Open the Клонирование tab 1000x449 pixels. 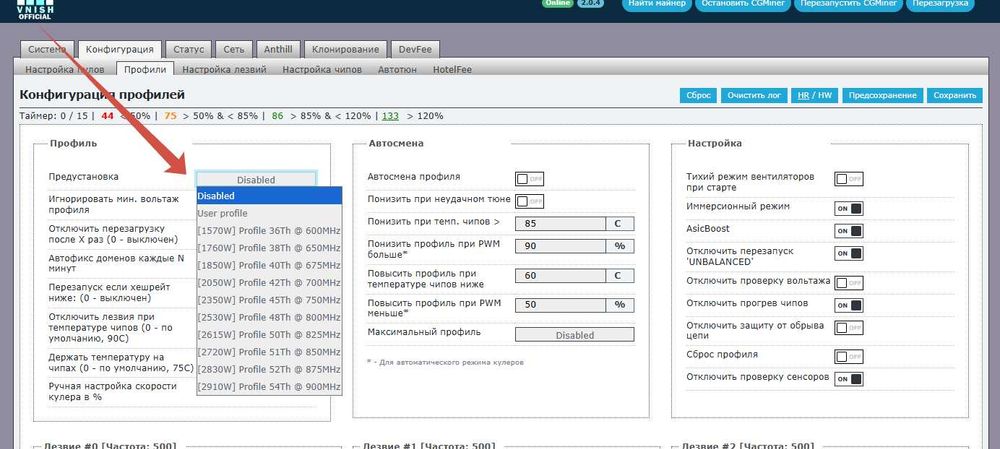[x=346, y=49]
